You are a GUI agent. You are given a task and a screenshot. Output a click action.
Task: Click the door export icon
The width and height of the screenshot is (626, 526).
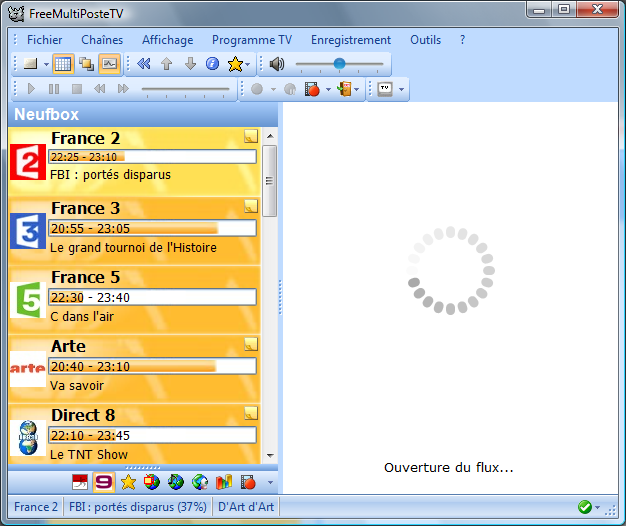(345, 89)
